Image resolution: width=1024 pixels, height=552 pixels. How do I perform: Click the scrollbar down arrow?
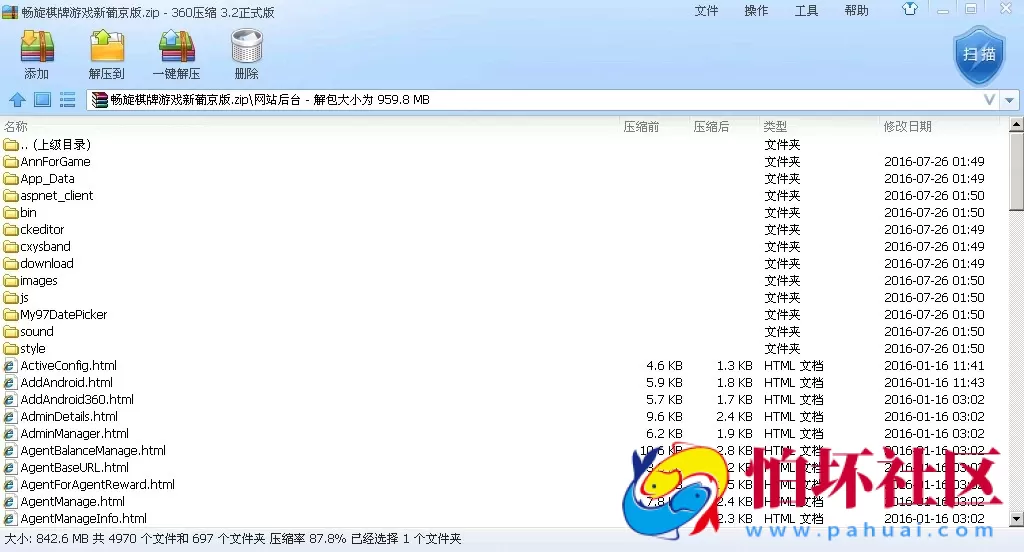tap(1016, 519)
